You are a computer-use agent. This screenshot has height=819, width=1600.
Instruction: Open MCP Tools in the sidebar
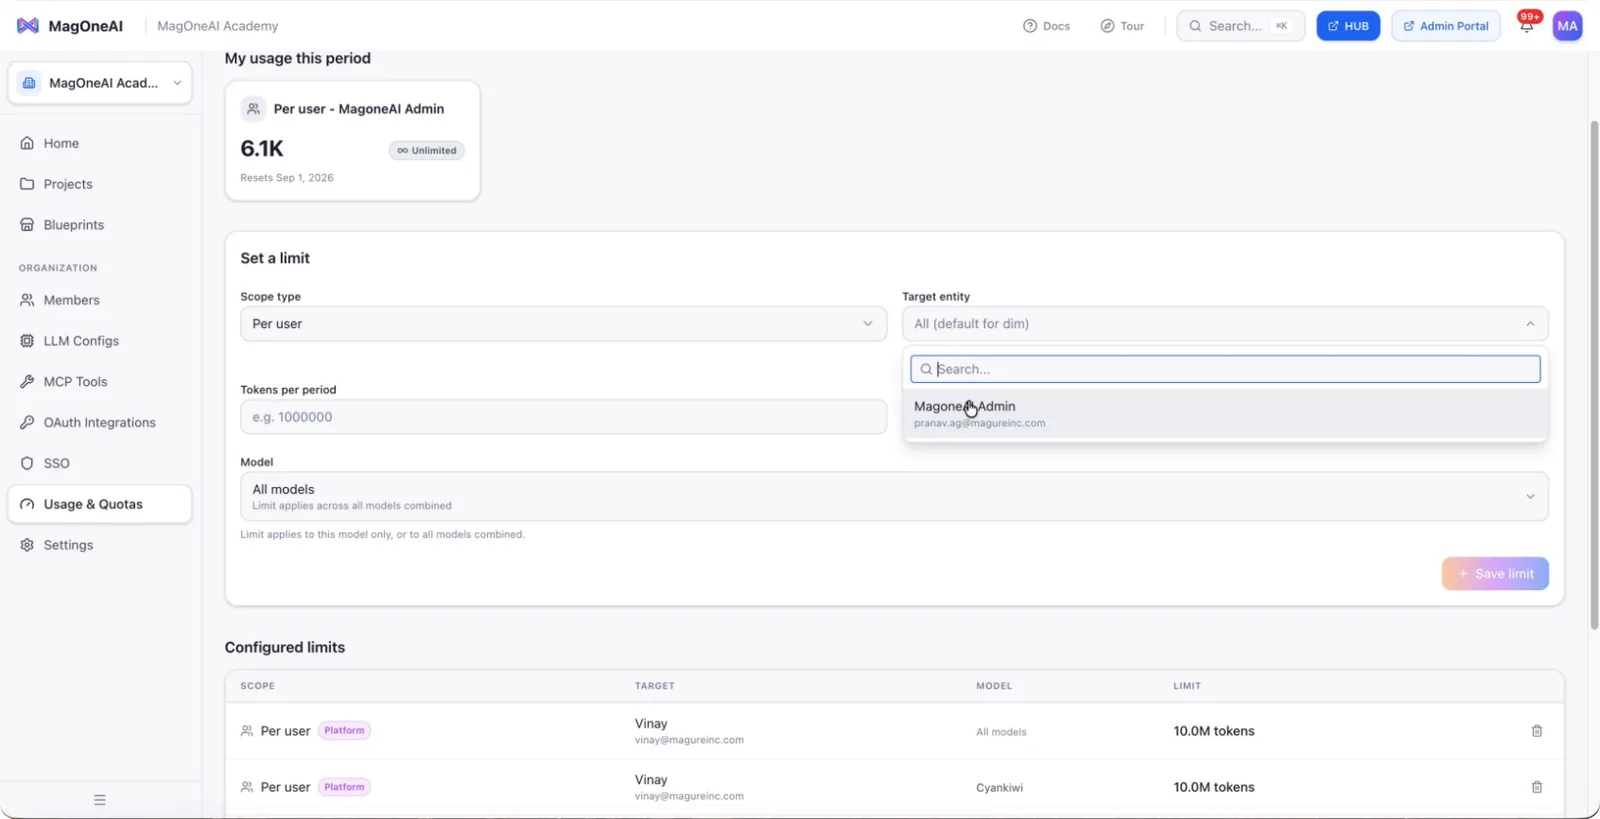[100, 382]
